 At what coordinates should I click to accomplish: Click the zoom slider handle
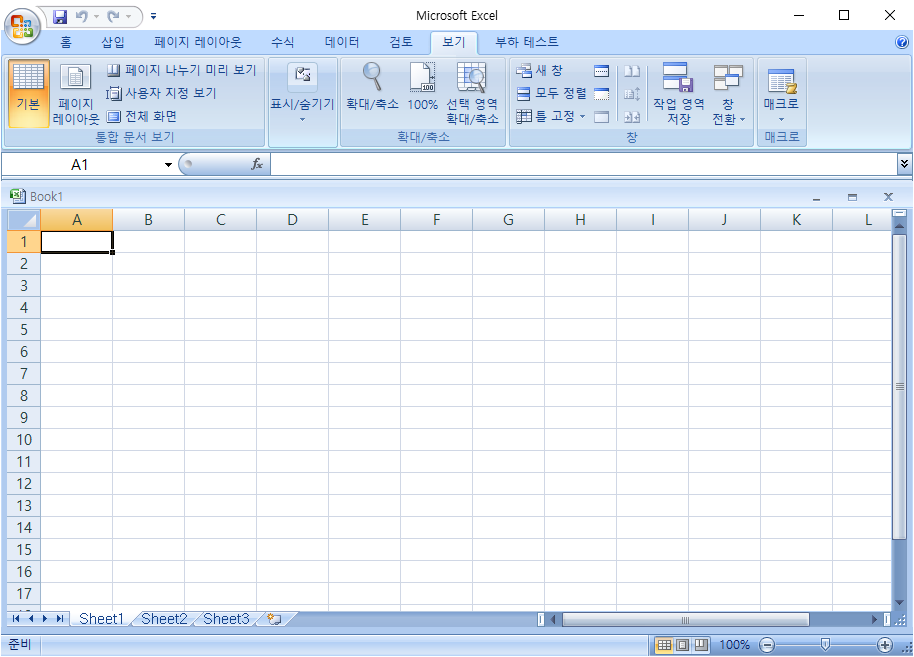(x=825, y=644)
